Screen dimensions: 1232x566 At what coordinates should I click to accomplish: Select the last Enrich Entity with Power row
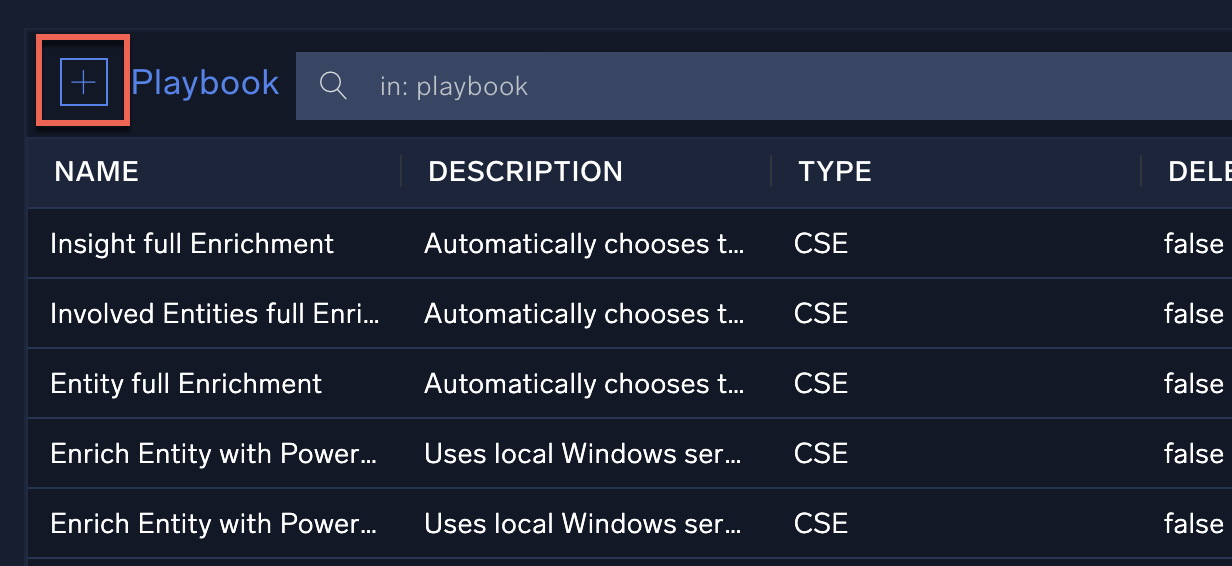215,523
